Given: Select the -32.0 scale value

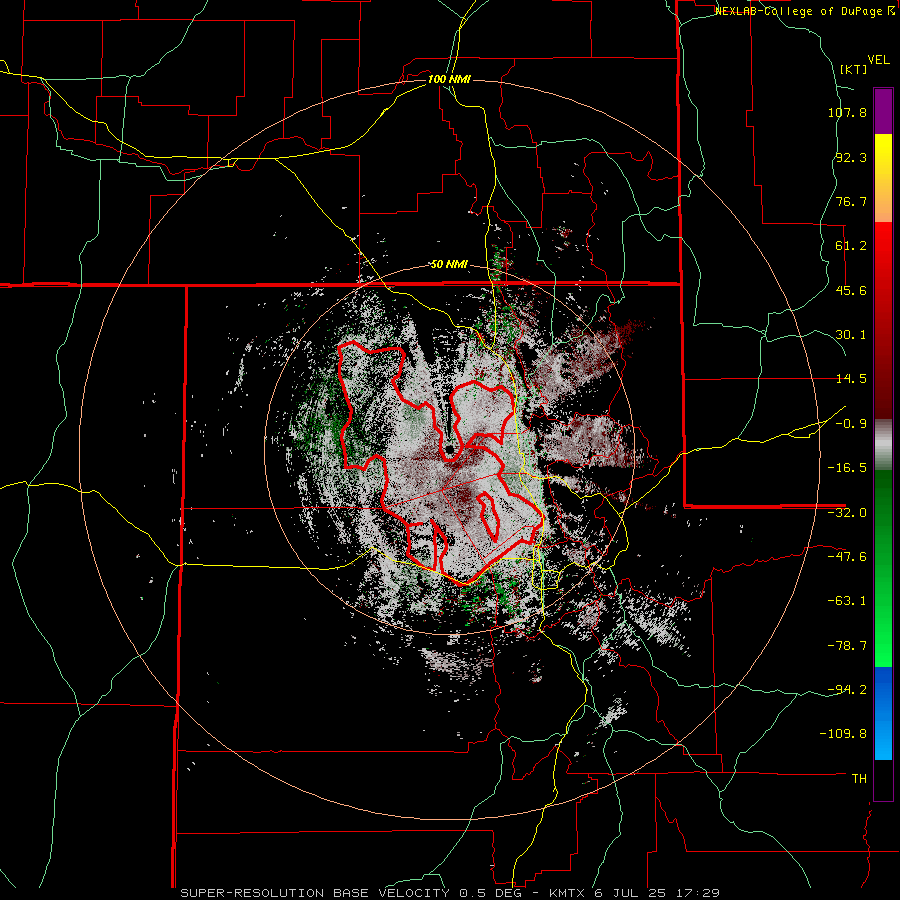Looking at the screenshot, I should [x=847, y=513].
